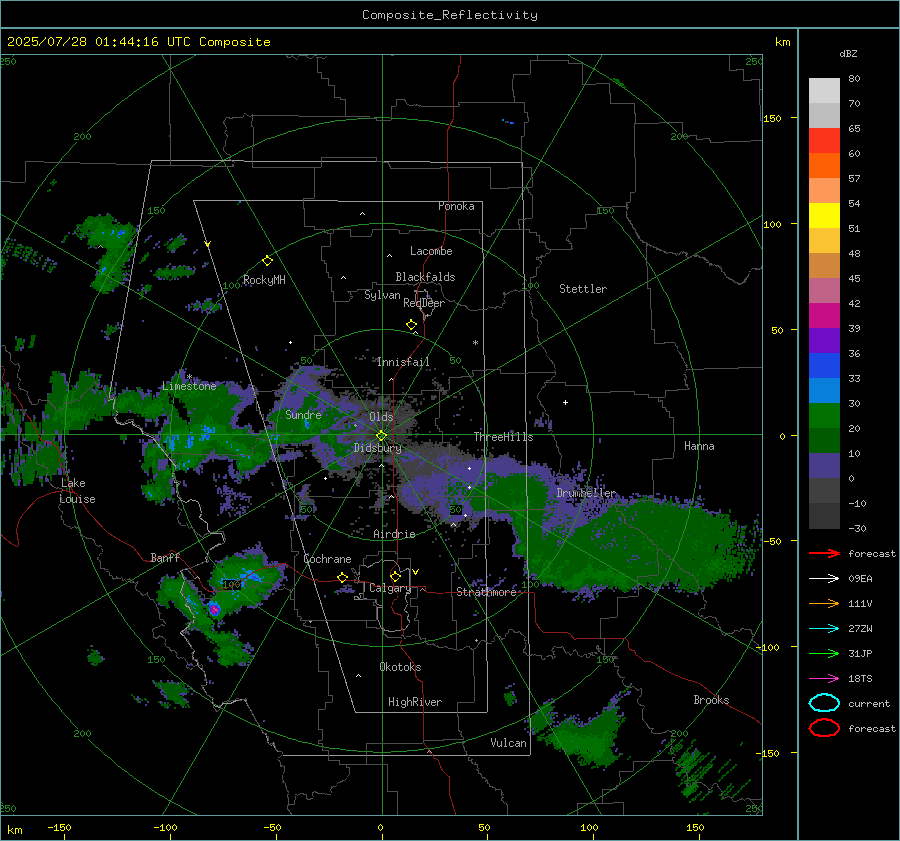
Task: Click the RockyMH label
Action: [264, 280]
